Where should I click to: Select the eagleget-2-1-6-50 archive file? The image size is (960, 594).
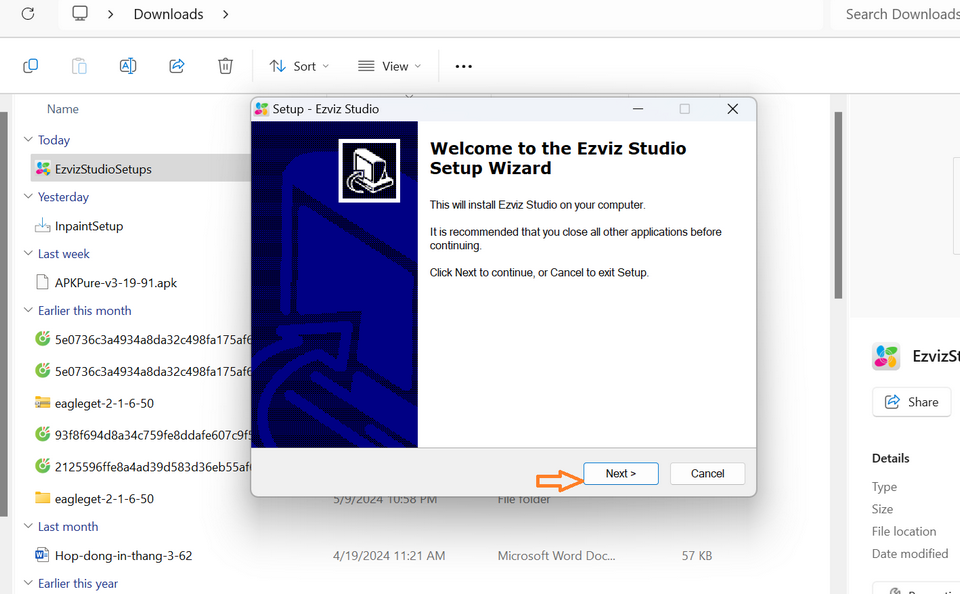pos(104,404)
